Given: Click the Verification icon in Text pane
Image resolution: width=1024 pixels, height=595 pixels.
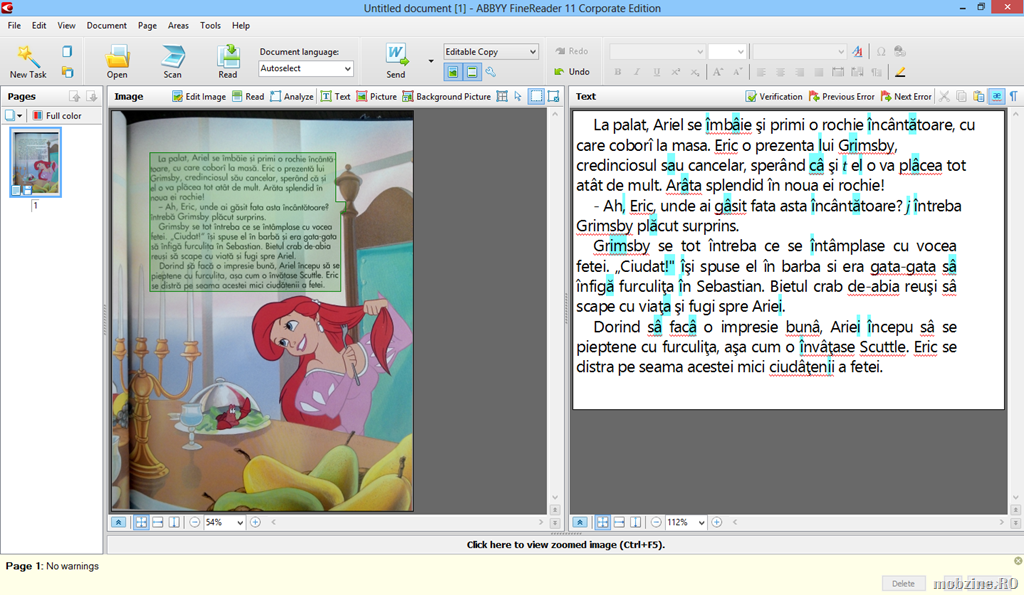Looking at the screenshot, I should click(x=774, y=97).
